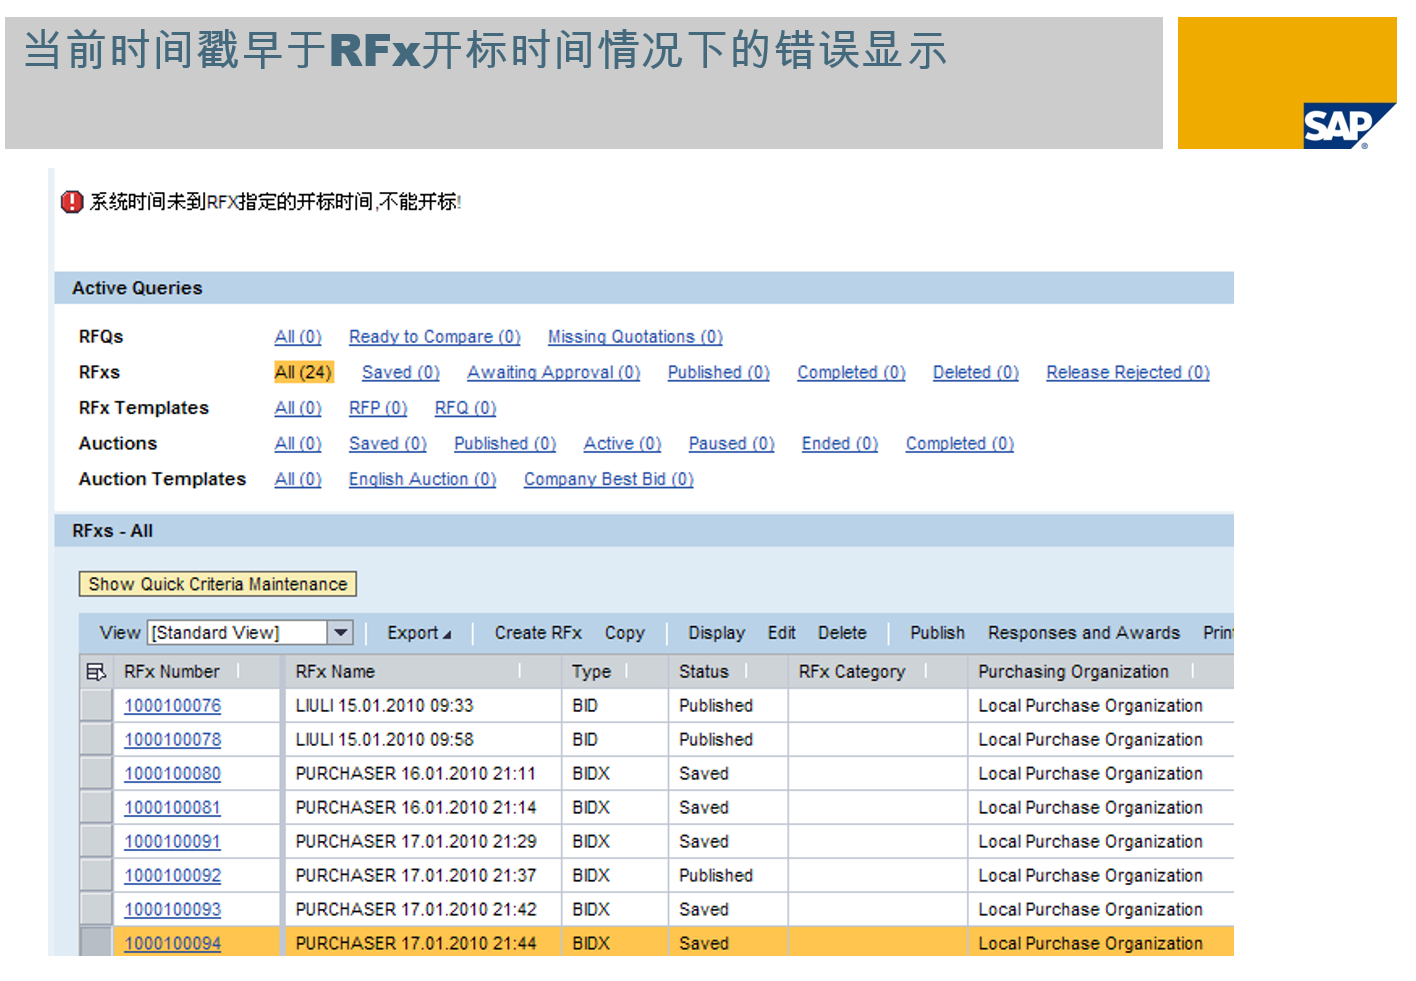Open Auctions Completed (0) query

tap(960, 443)
